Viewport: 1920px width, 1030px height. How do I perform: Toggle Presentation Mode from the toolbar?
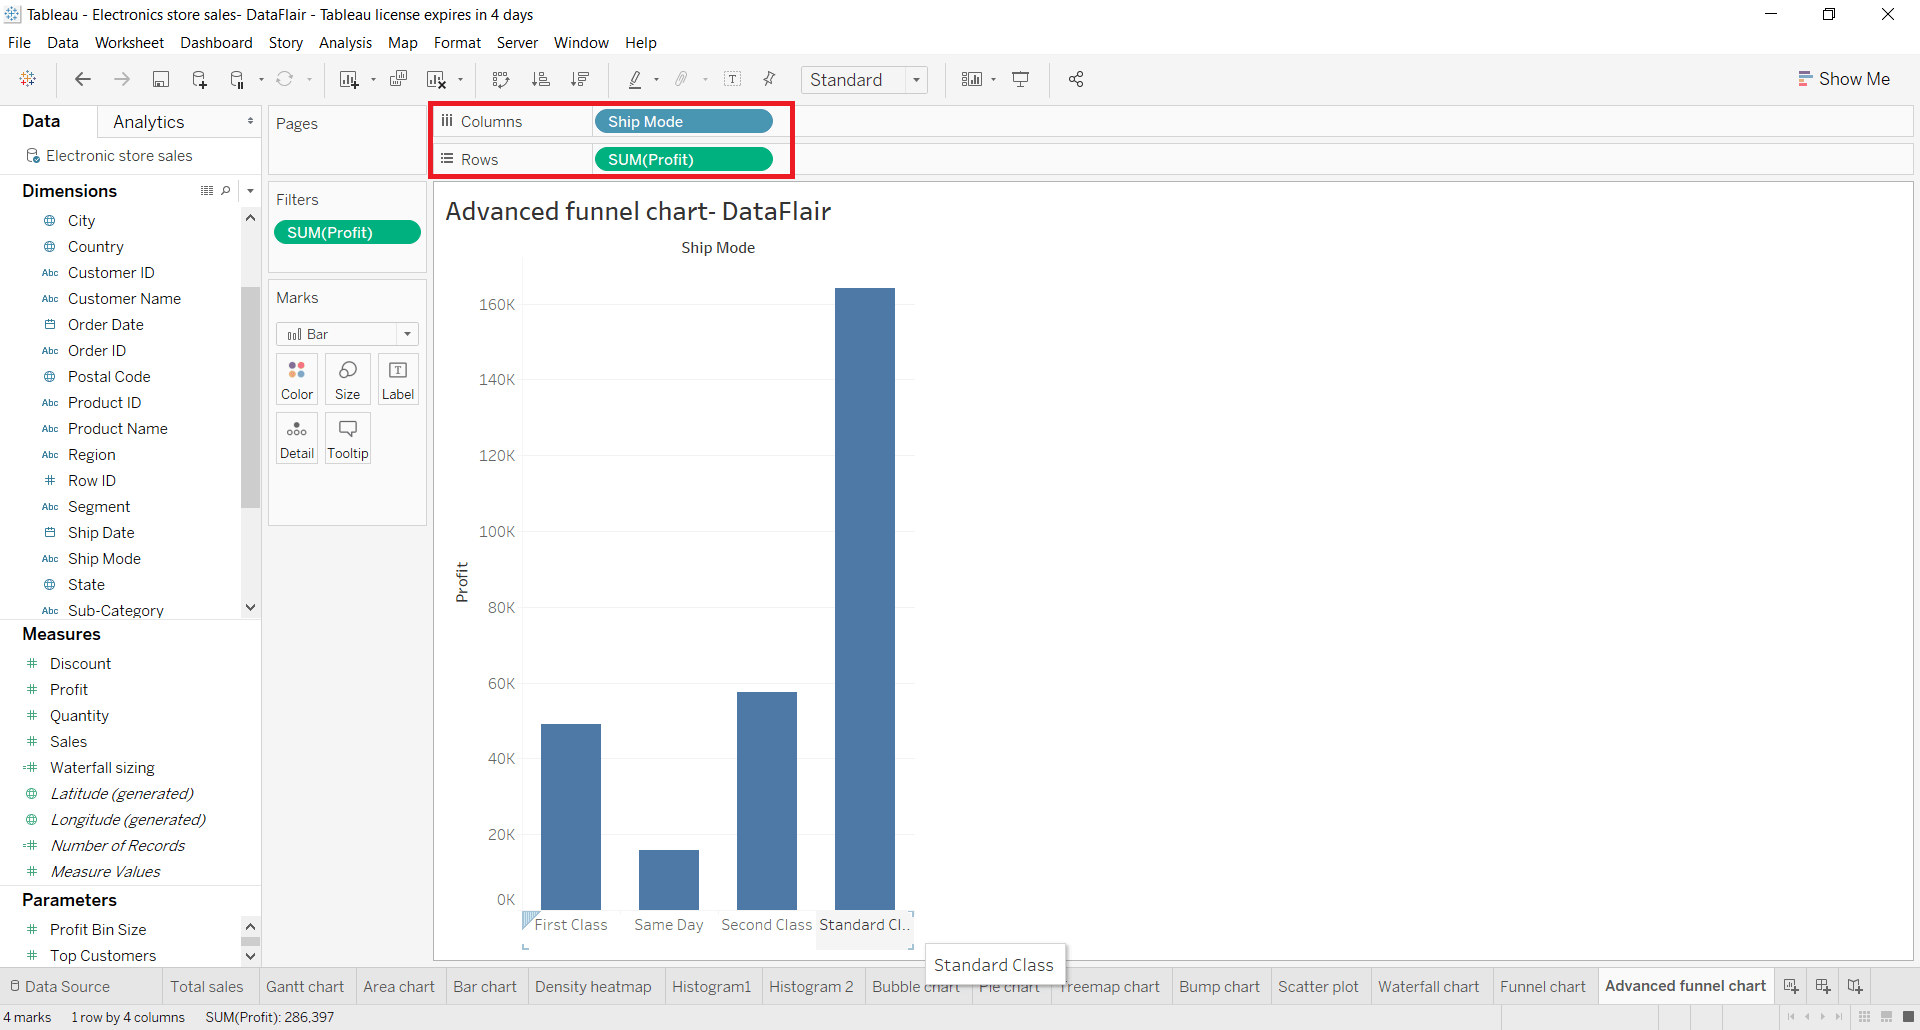1021,79
